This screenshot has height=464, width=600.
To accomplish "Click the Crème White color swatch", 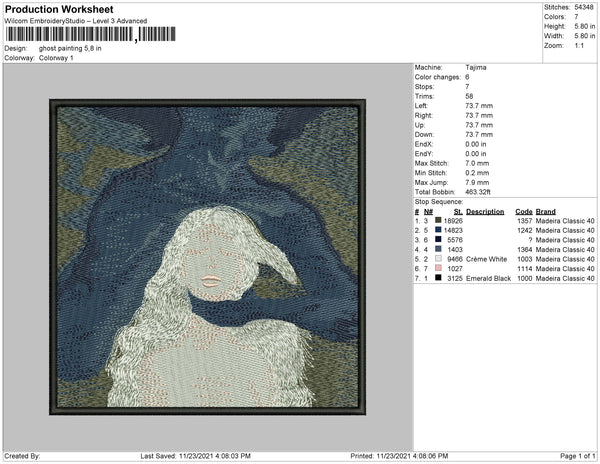I will (x=438, y=259).
